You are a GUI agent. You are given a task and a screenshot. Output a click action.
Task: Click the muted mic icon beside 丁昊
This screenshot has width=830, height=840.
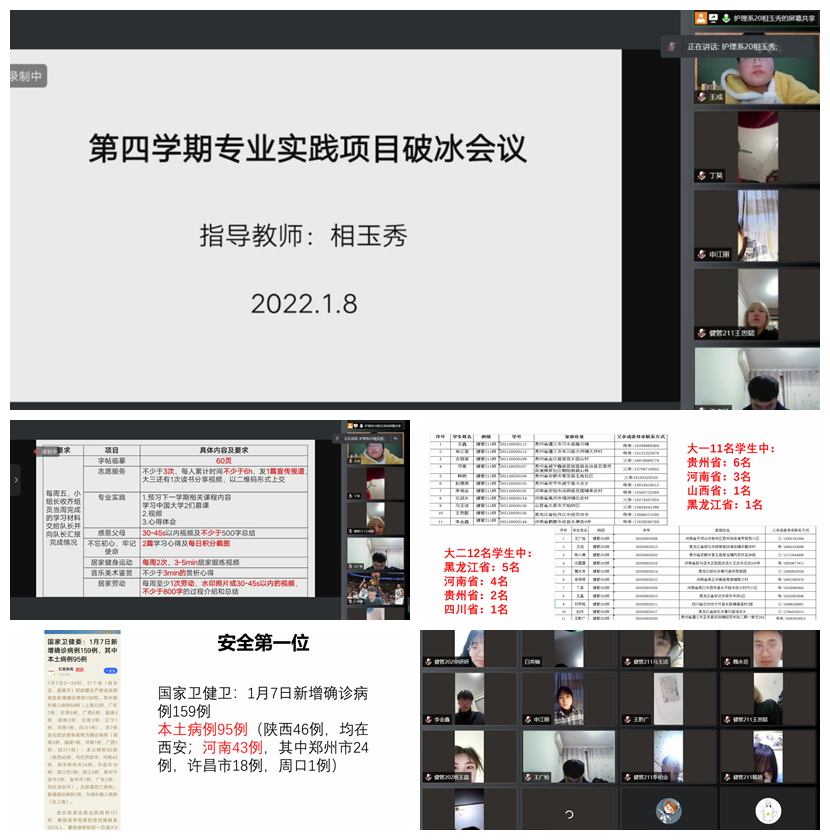coord(702,176)
